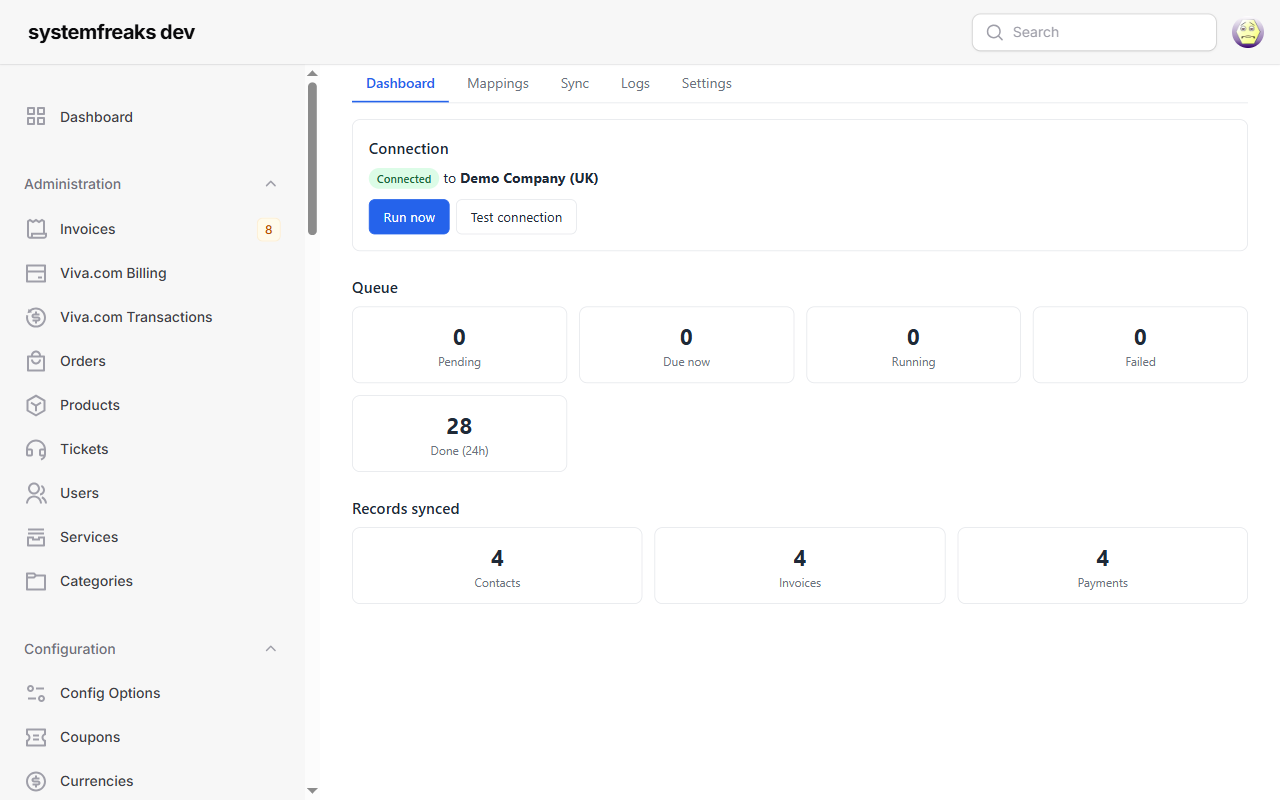Click the systemfreaks dev logo title
Image resolution: width=1280 pixels, height=800 pixels.
(111, 32)
